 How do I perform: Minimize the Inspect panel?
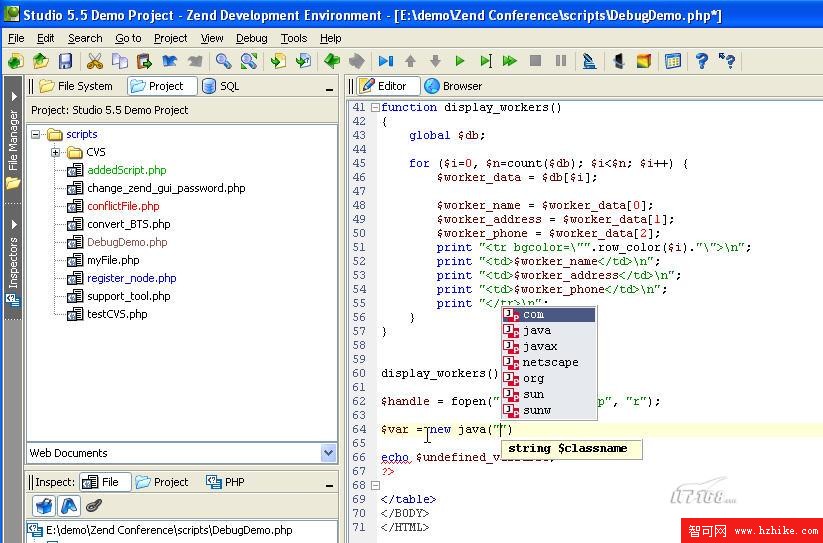pos(329,486)
